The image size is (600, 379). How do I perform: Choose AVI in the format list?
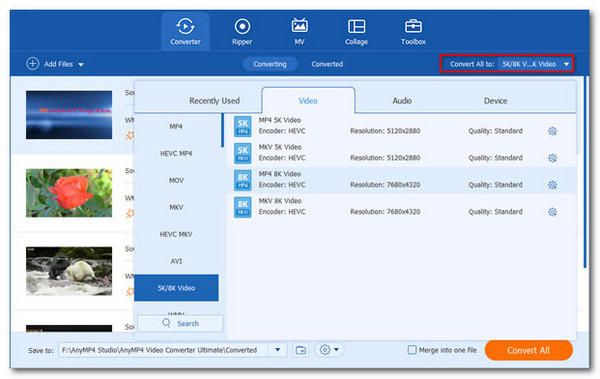point(176,261)
